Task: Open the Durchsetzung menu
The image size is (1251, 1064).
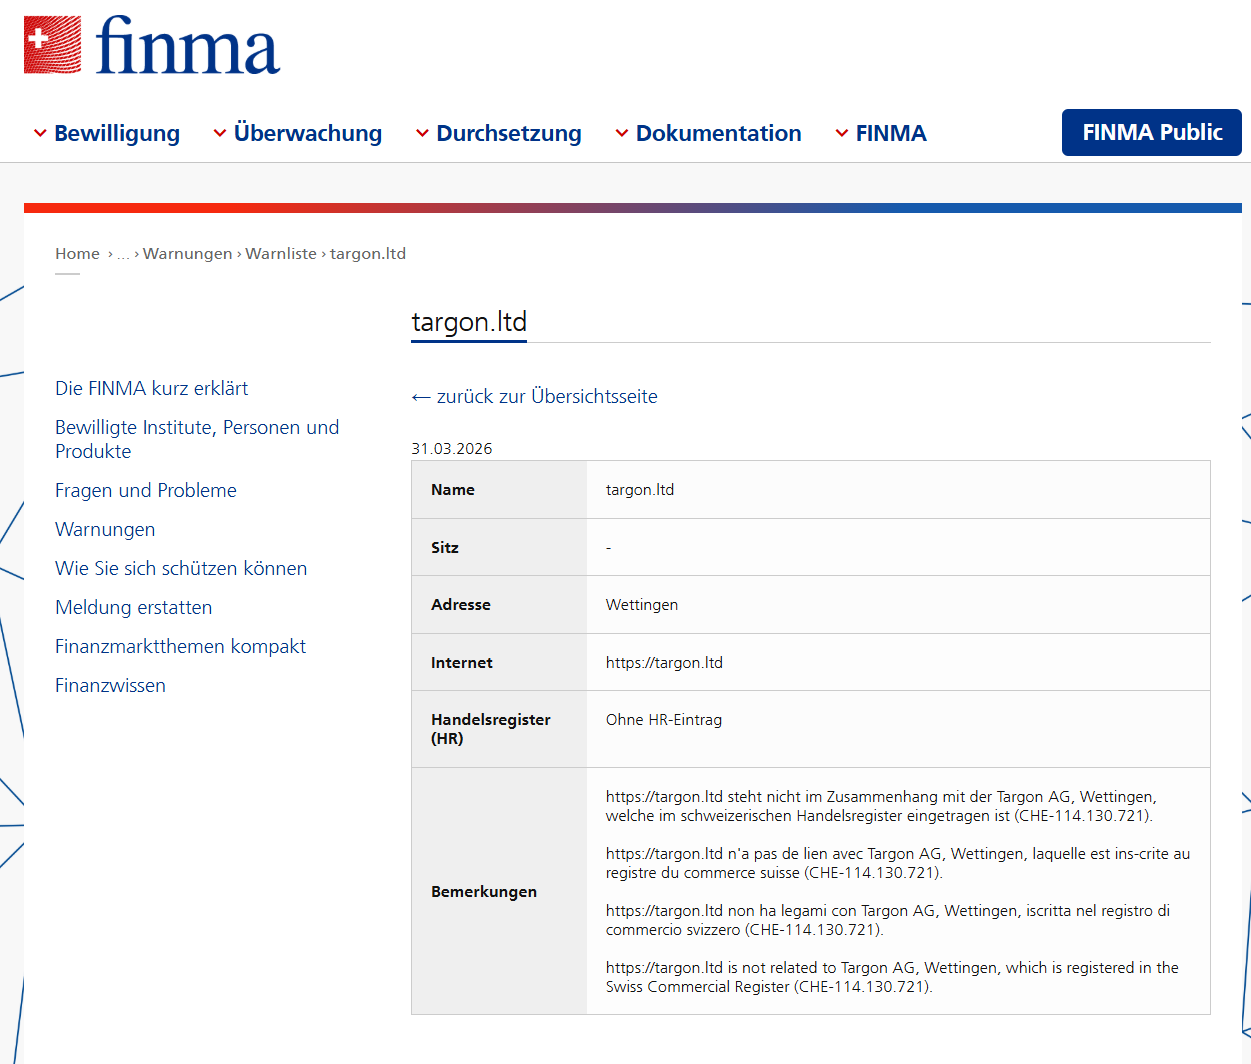Action: pos(509,133)
